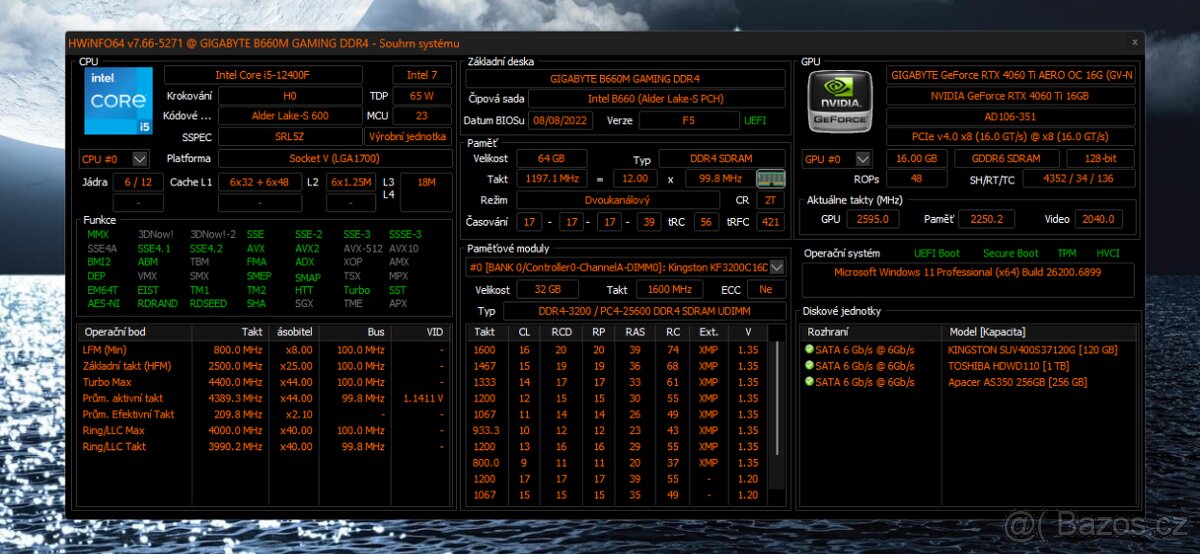Click the LFM (Min) operating point row

pyautogui.click(x=265, y=350)
